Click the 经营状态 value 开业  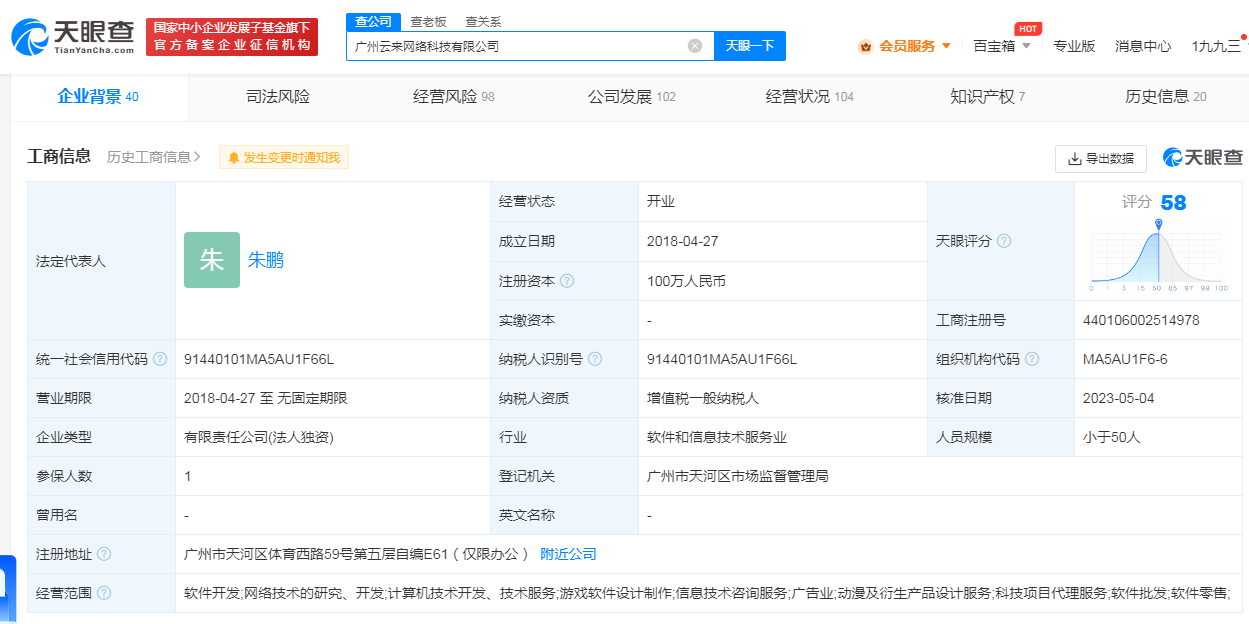tap(661, 201)
